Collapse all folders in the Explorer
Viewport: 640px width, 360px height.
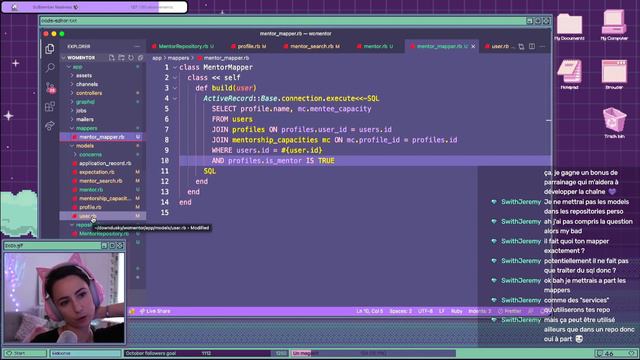[x=140, y=58]
